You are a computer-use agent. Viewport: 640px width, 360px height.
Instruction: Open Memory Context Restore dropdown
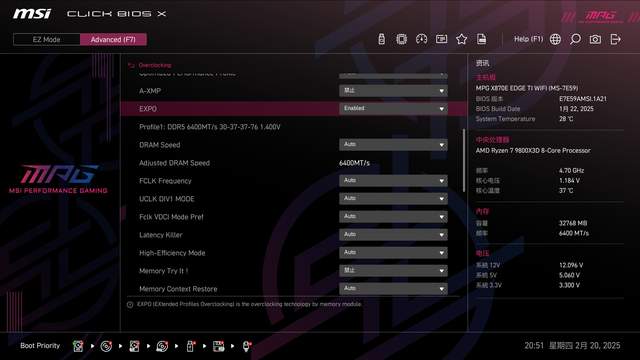[393, 289]
